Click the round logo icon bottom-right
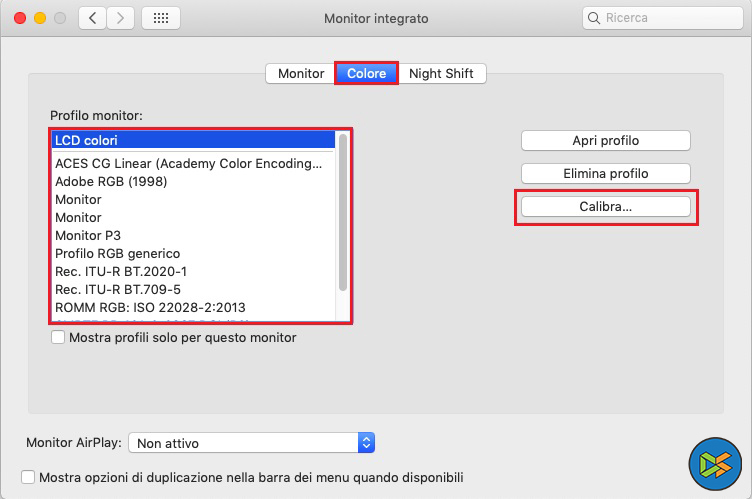Screen dimensions: 752x499 pos(714,463)
